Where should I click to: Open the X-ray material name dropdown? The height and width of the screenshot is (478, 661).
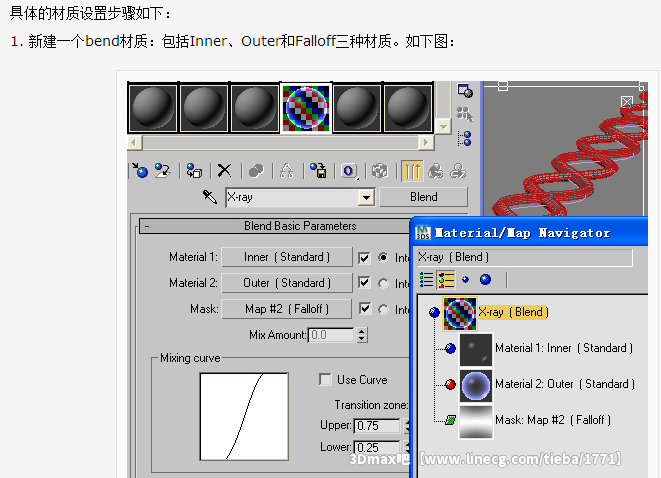[366, 197]
